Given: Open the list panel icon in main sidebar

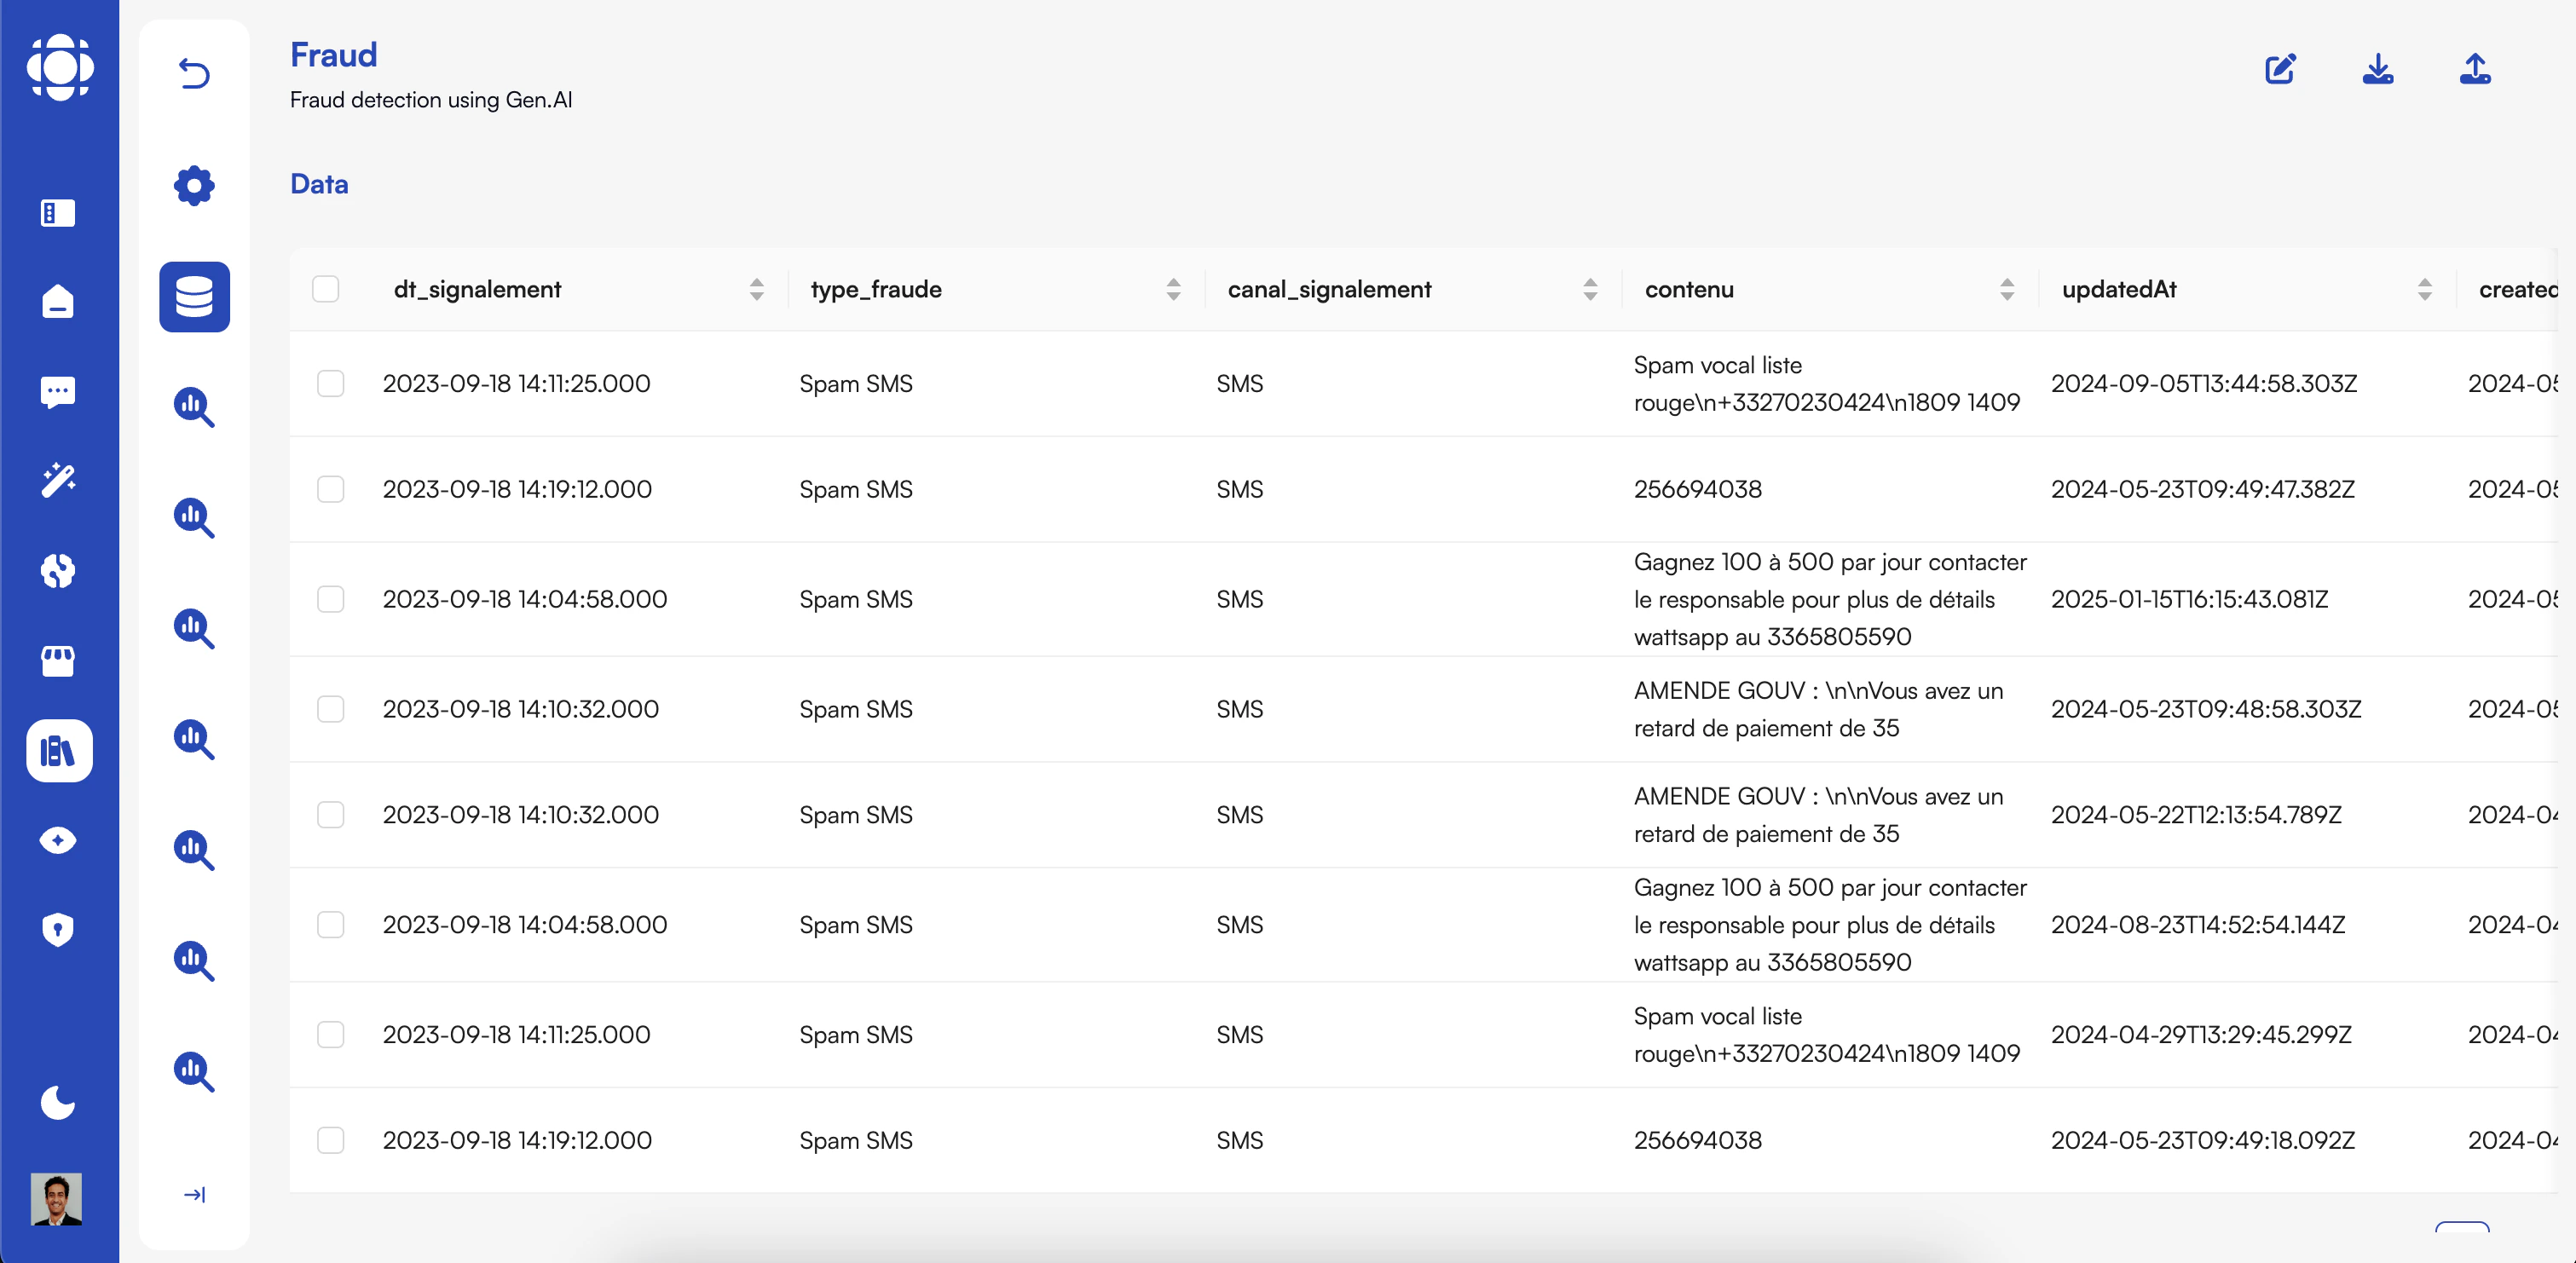Looking at the screenshot, I should point(58,213).
